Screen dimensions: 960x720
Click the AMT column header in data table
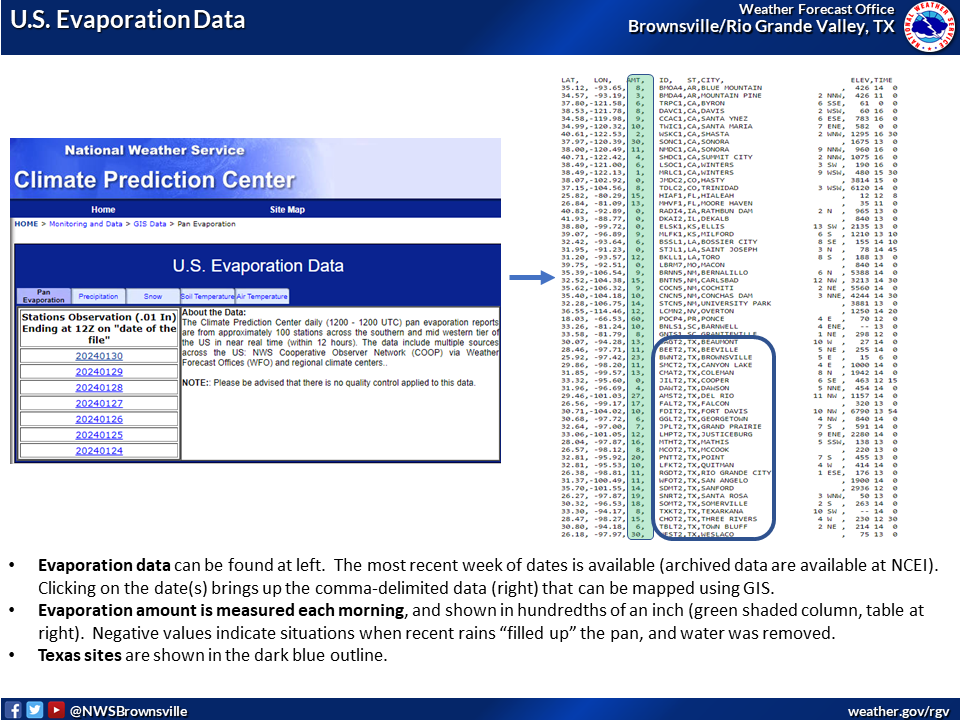tap(635, 80)
